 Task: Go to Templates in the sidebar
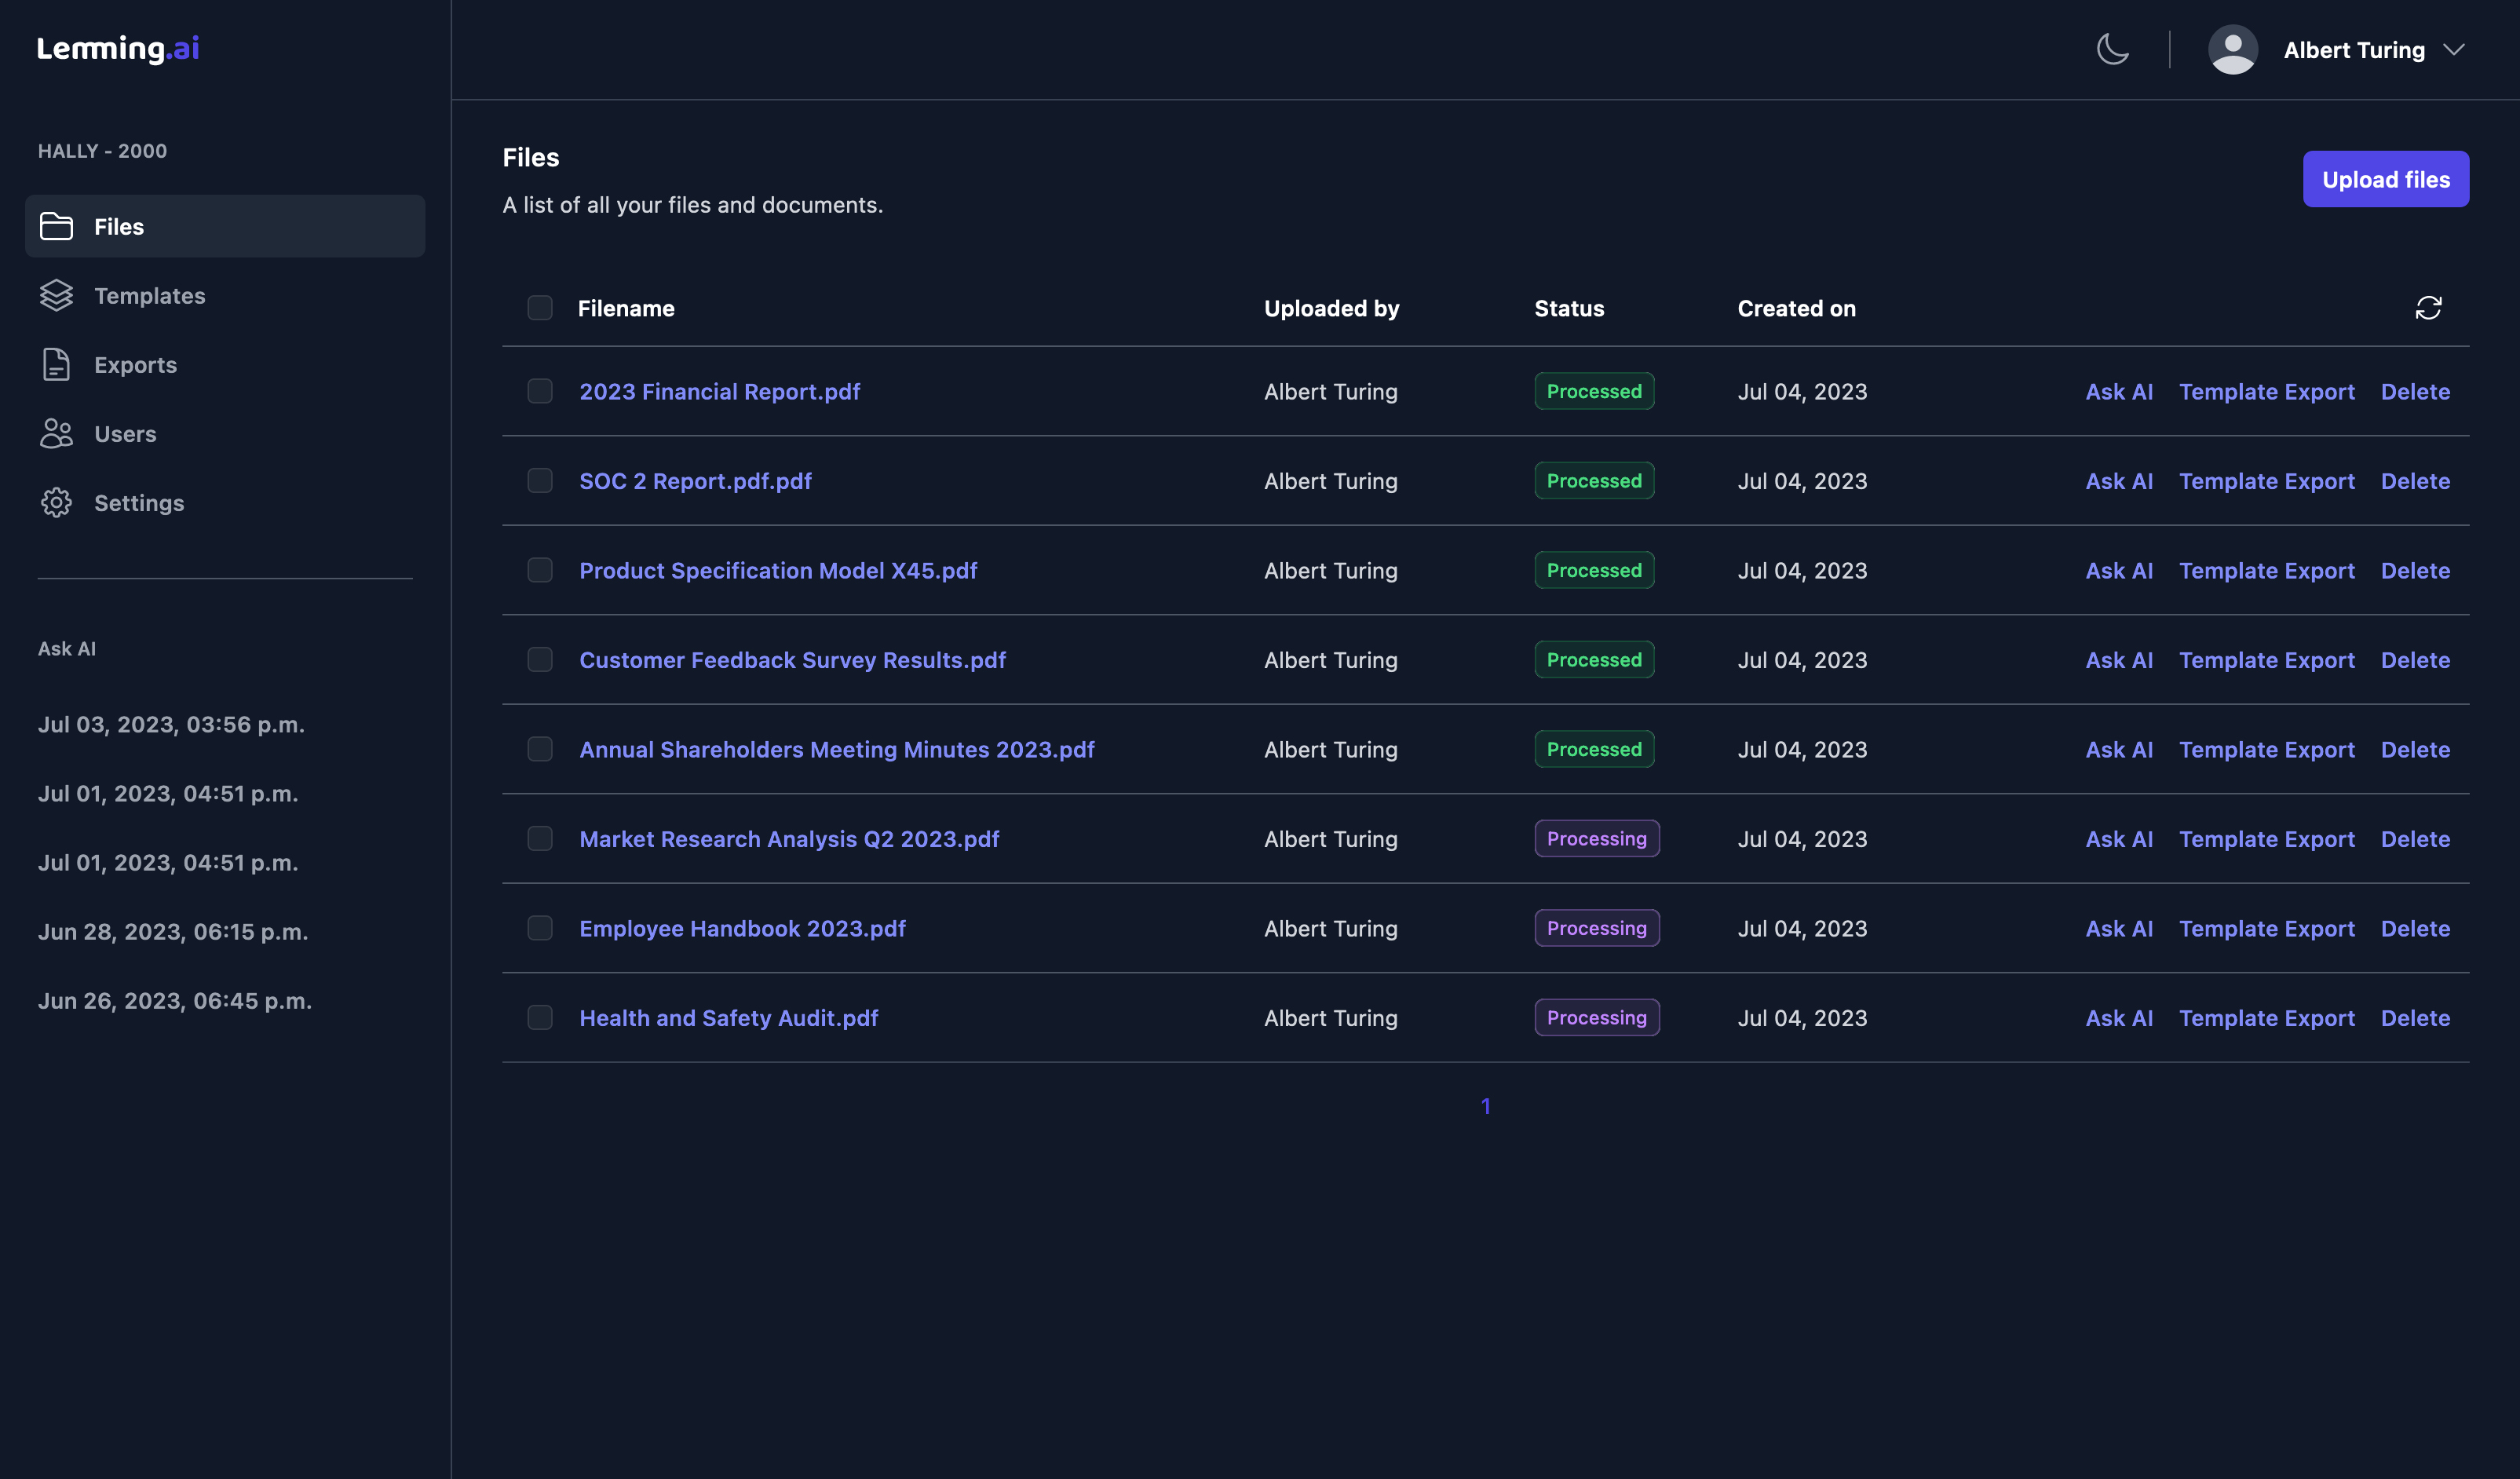click(x=150, y=296)
